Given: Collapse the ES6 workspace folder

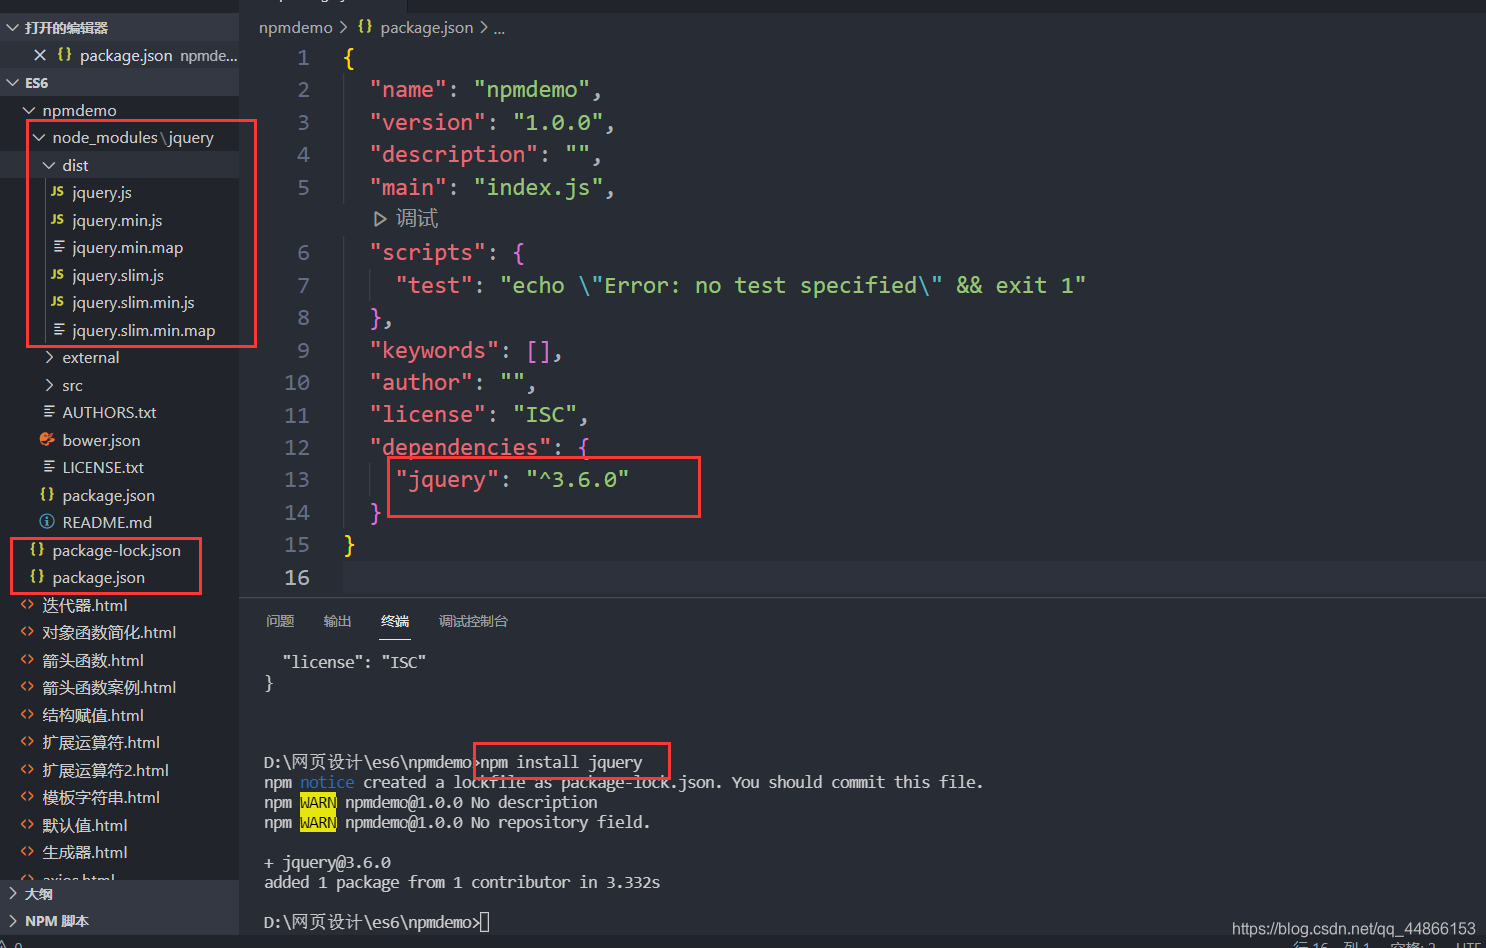Looking at the screenshot, I should pyautogui.click(x=13, y=82).
